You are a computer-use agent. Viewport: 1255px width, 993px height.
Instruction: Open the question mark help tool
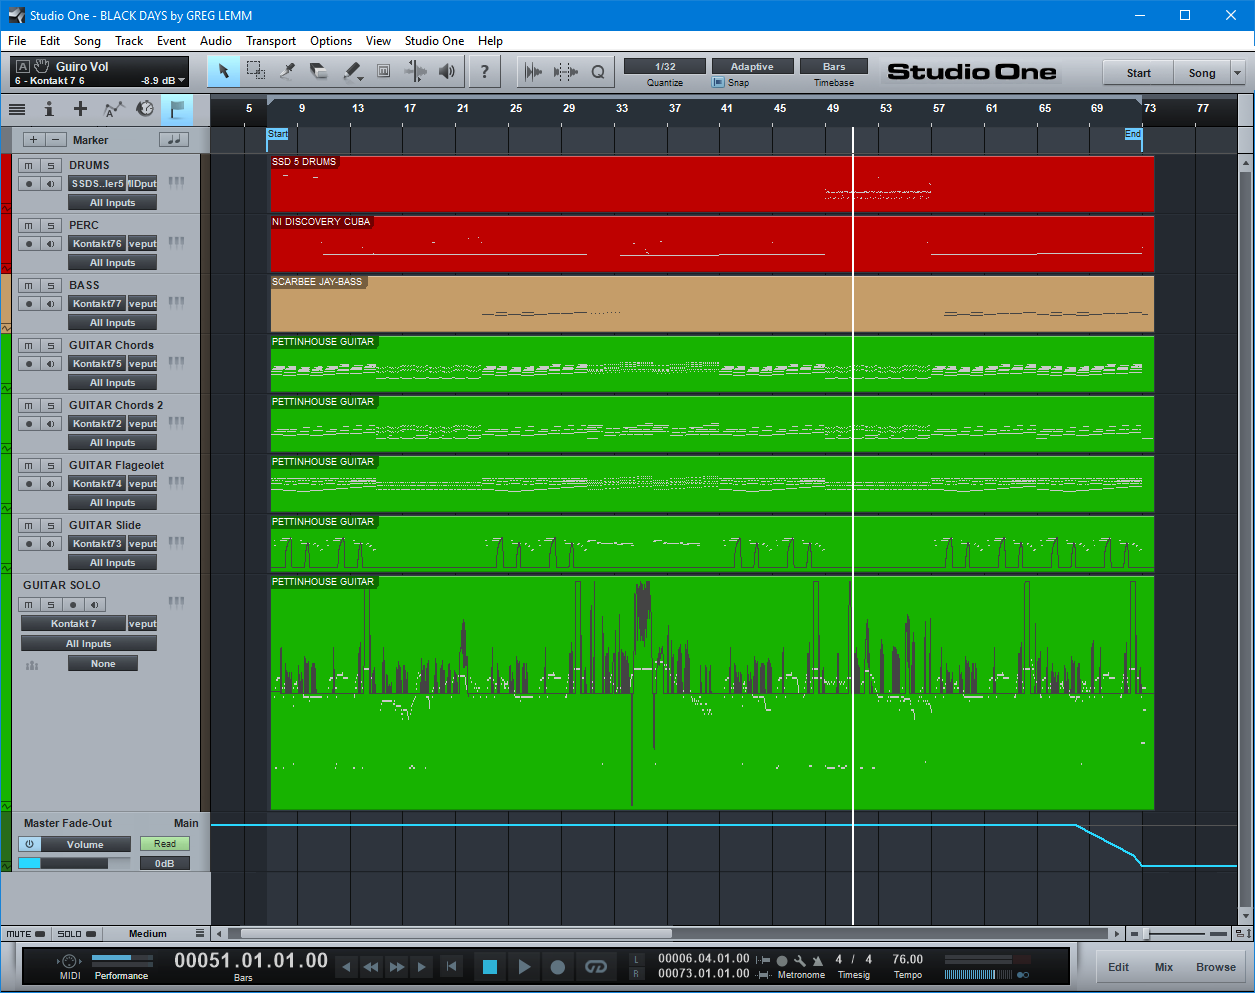[x=485, y=71]
